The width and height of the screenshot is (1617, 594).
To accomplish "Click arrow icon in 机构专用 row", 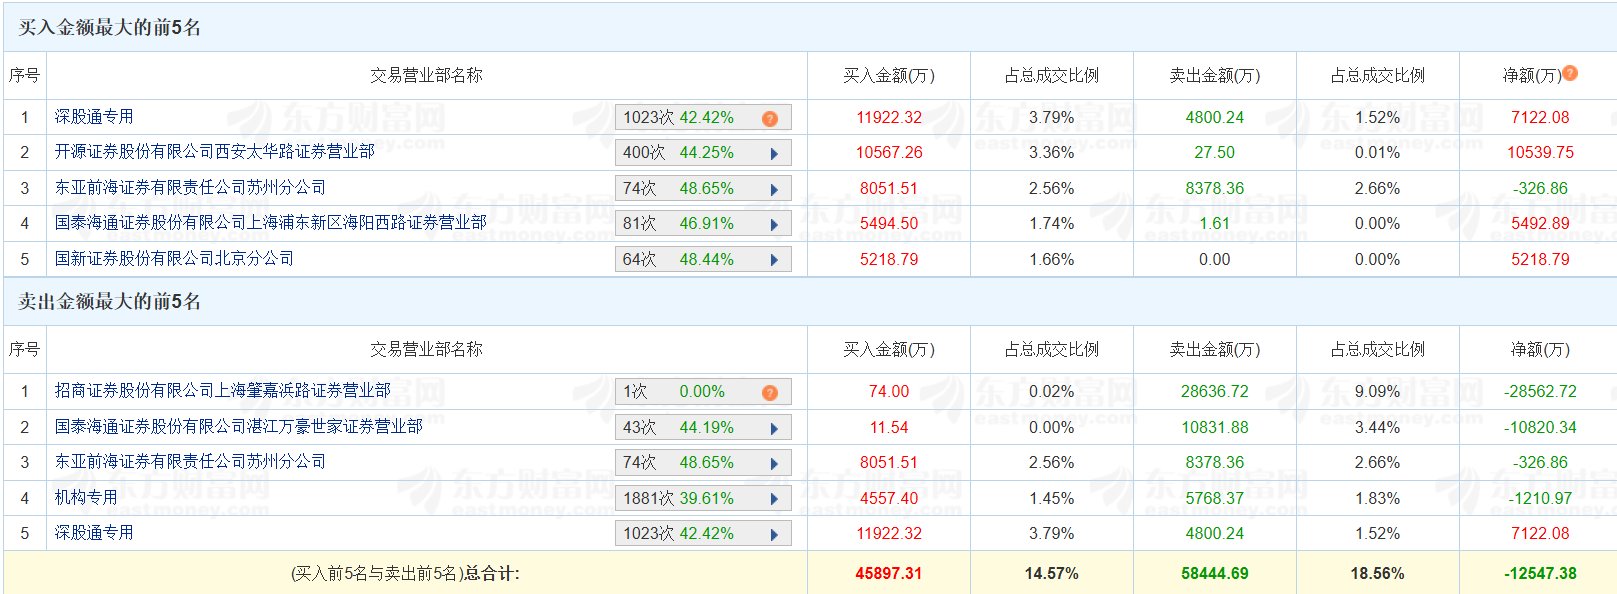I will (774, 499).
